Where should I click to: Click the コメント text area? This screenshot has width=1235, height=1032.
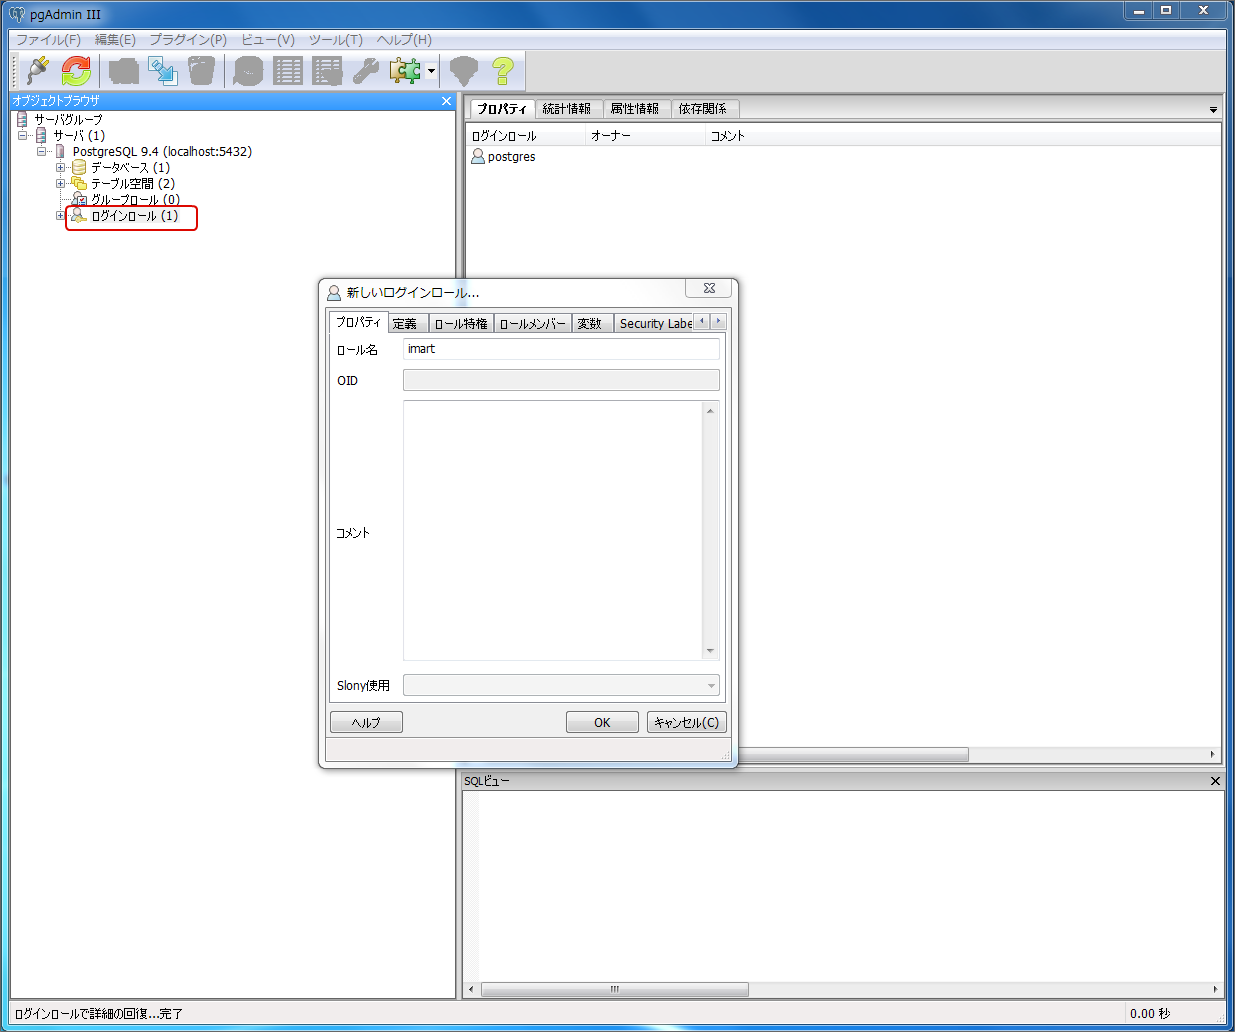pyautogui.click(x=553, y=530)
